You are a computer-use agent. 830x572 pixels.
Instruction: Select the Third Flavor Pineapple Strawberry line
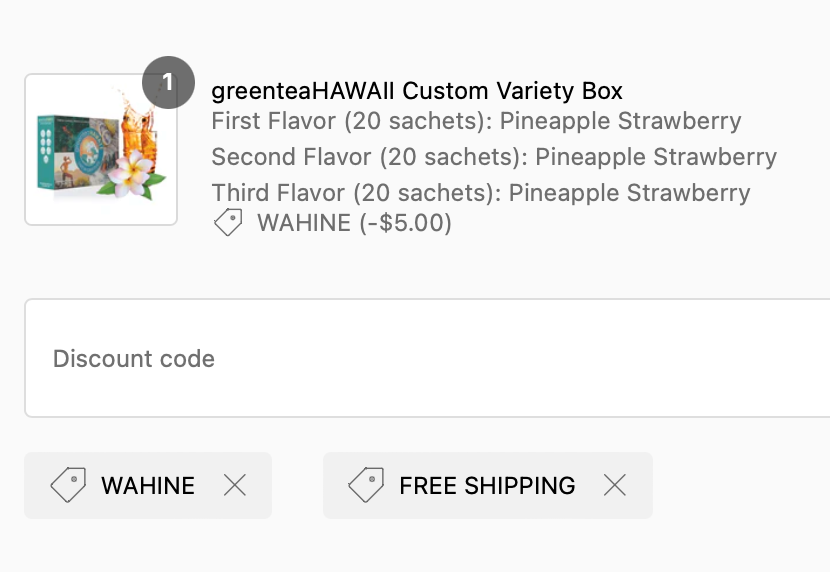481,193
